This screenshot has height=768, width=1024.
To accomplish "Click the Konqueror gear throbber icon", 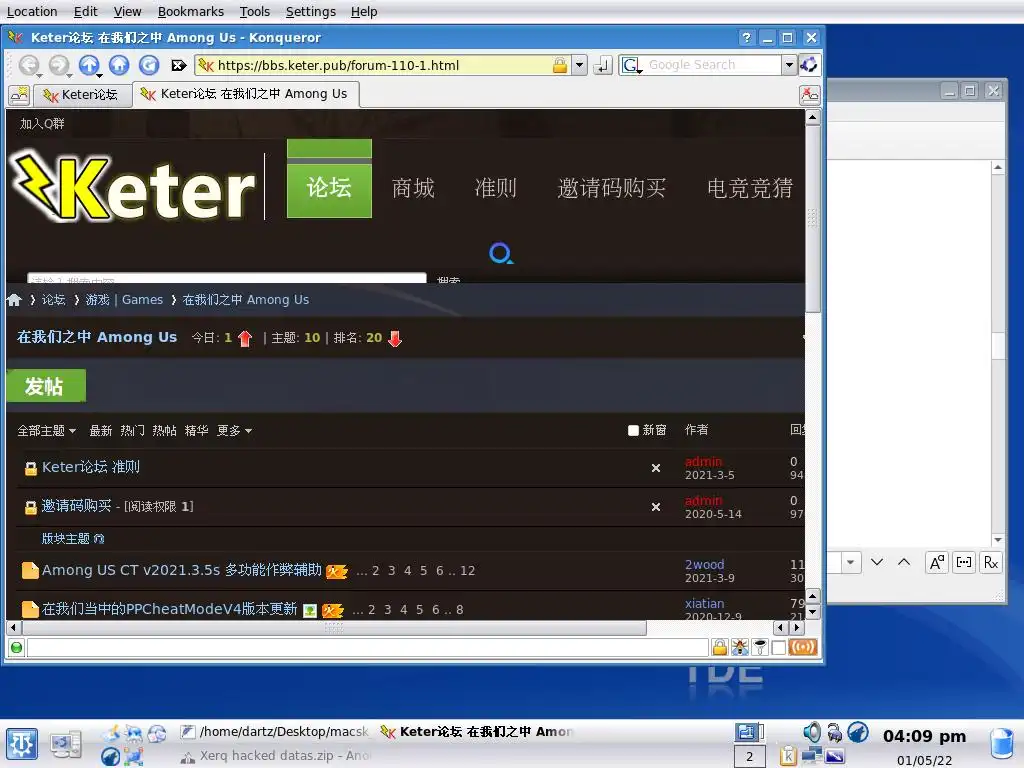I will [808, 65].
